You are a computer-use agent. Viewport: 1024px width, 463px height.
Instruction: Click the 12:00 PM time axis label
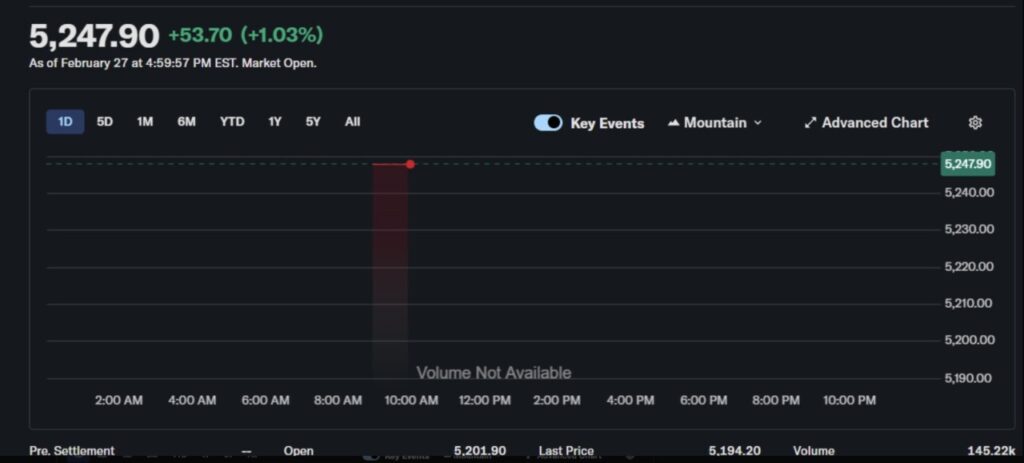(485, 400)
